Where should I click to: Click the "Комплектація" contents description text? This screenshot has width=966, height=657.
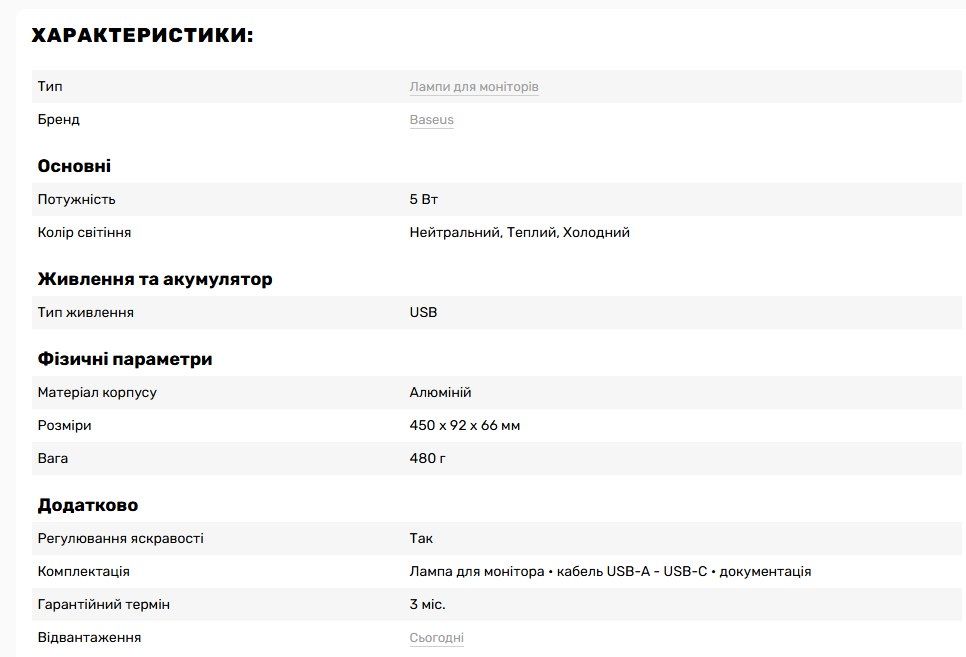click(x=610, y=571)
